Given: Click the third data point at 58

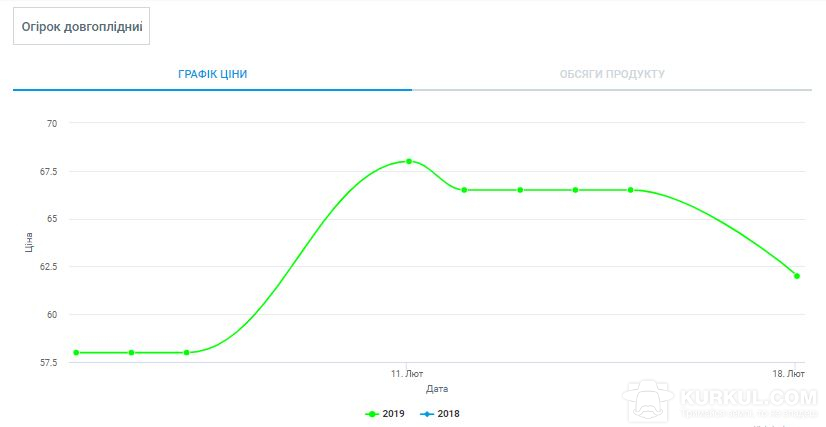Looking at the screenshot, I should (186, 353).
